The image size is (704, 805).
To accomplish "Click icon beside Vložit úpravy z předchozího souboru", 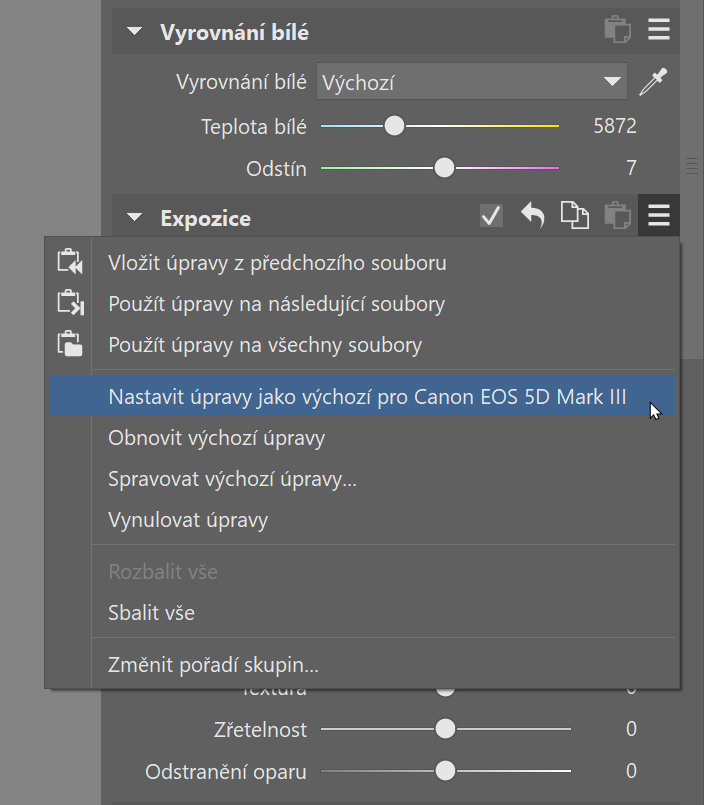I will click(x=69, y=263).
